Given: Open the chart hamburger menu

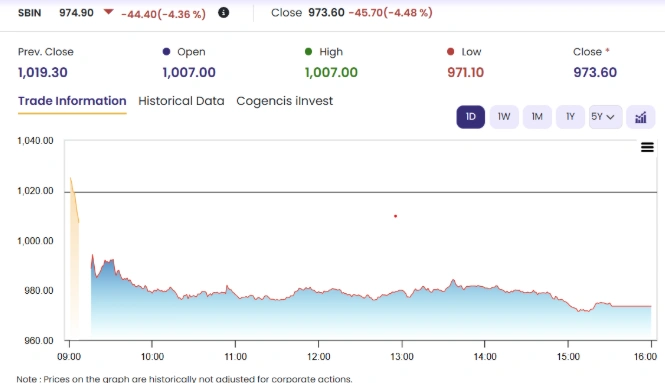Looking at the screenshot, I should (647, 147).
